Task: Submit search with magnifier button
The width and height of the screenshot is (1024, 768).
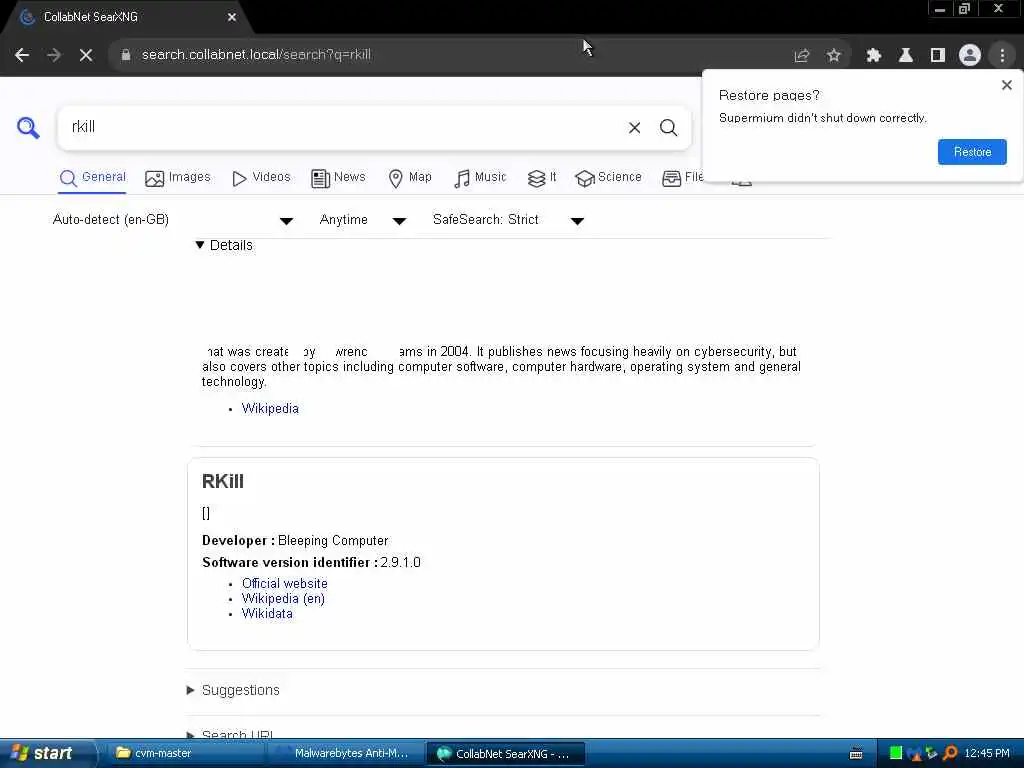Action: [668, 128]
